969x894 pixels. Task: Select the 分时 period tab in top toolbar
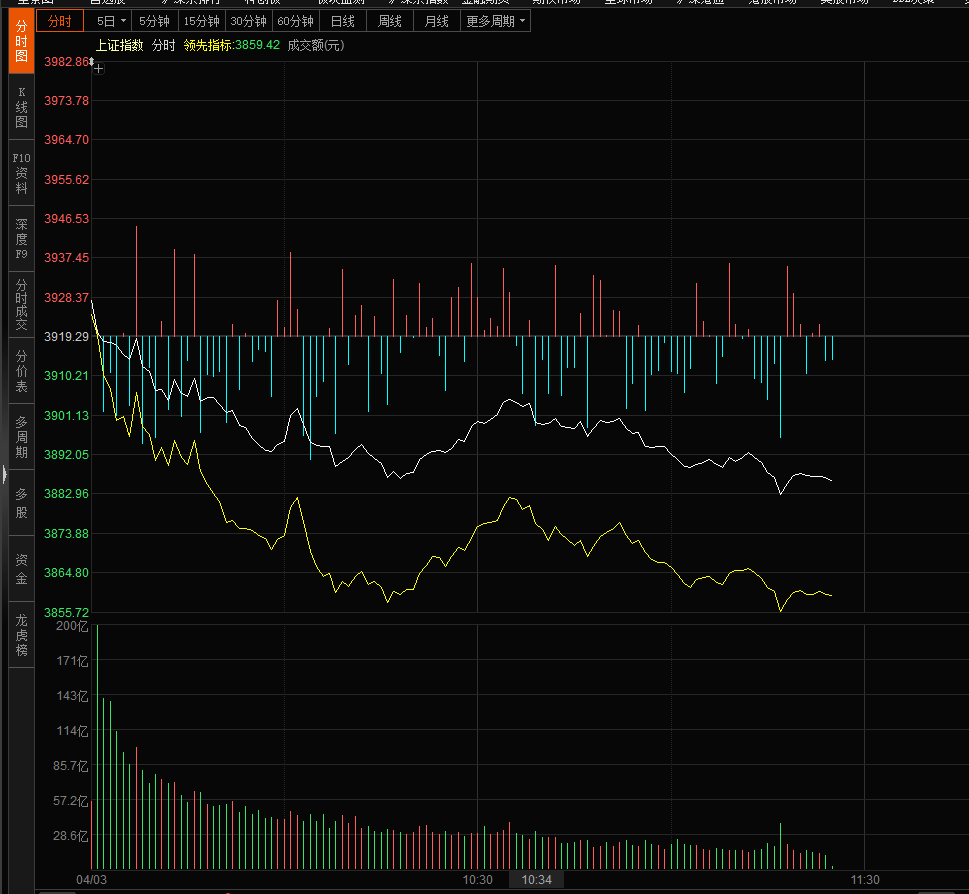pyautogui.click(x=60, y=21)
